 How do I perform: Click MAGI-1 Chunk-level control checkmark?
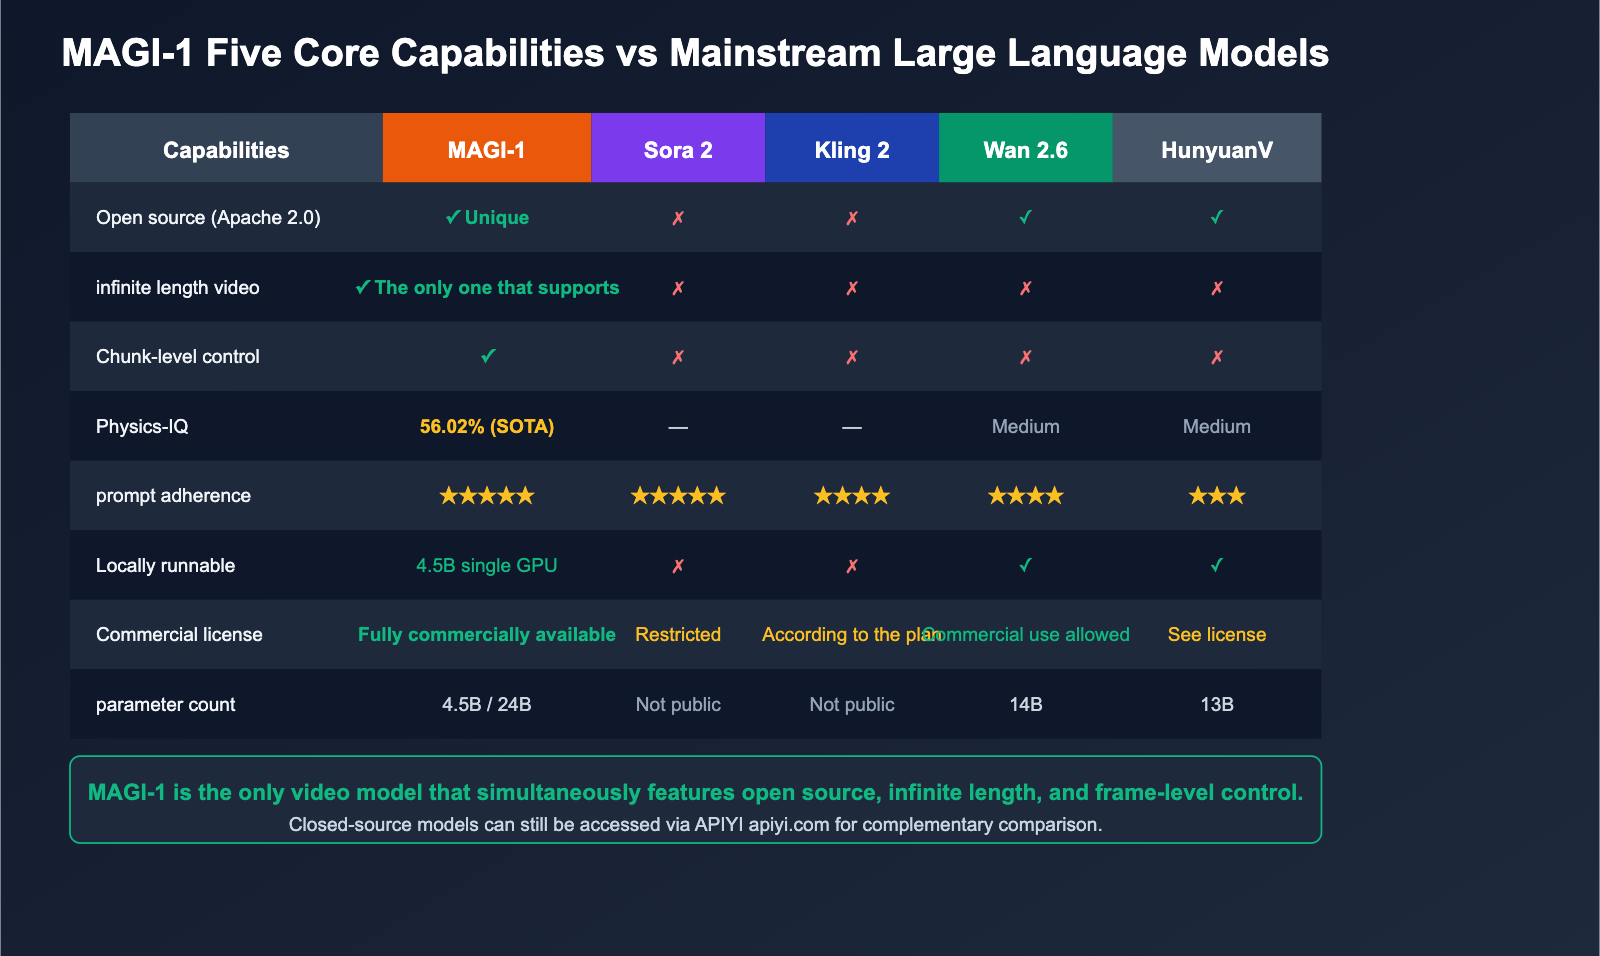click(487, 356)
